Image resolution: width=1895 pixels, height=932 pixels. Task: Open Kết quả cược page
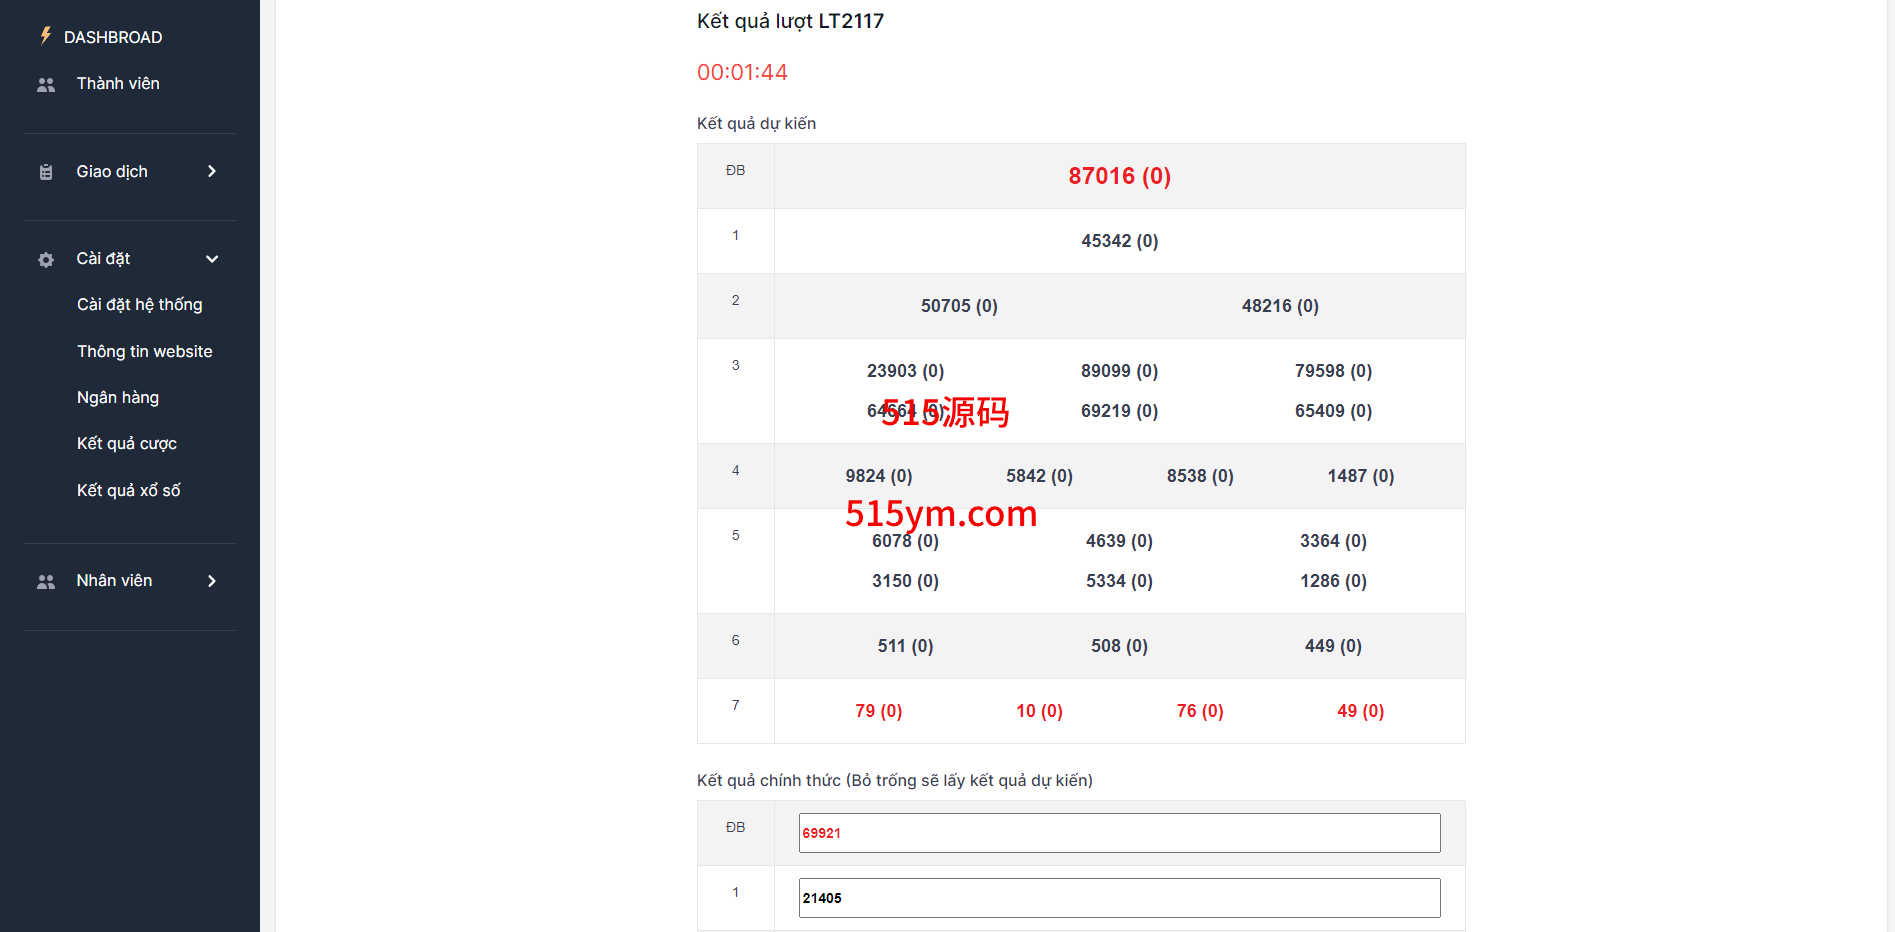(x=126, y=444)
